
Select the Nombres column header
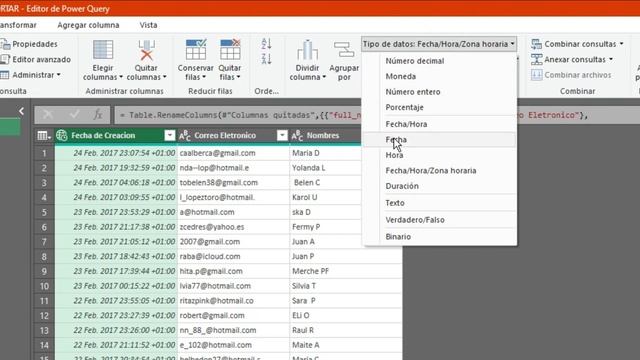click(x=323, y=136)
